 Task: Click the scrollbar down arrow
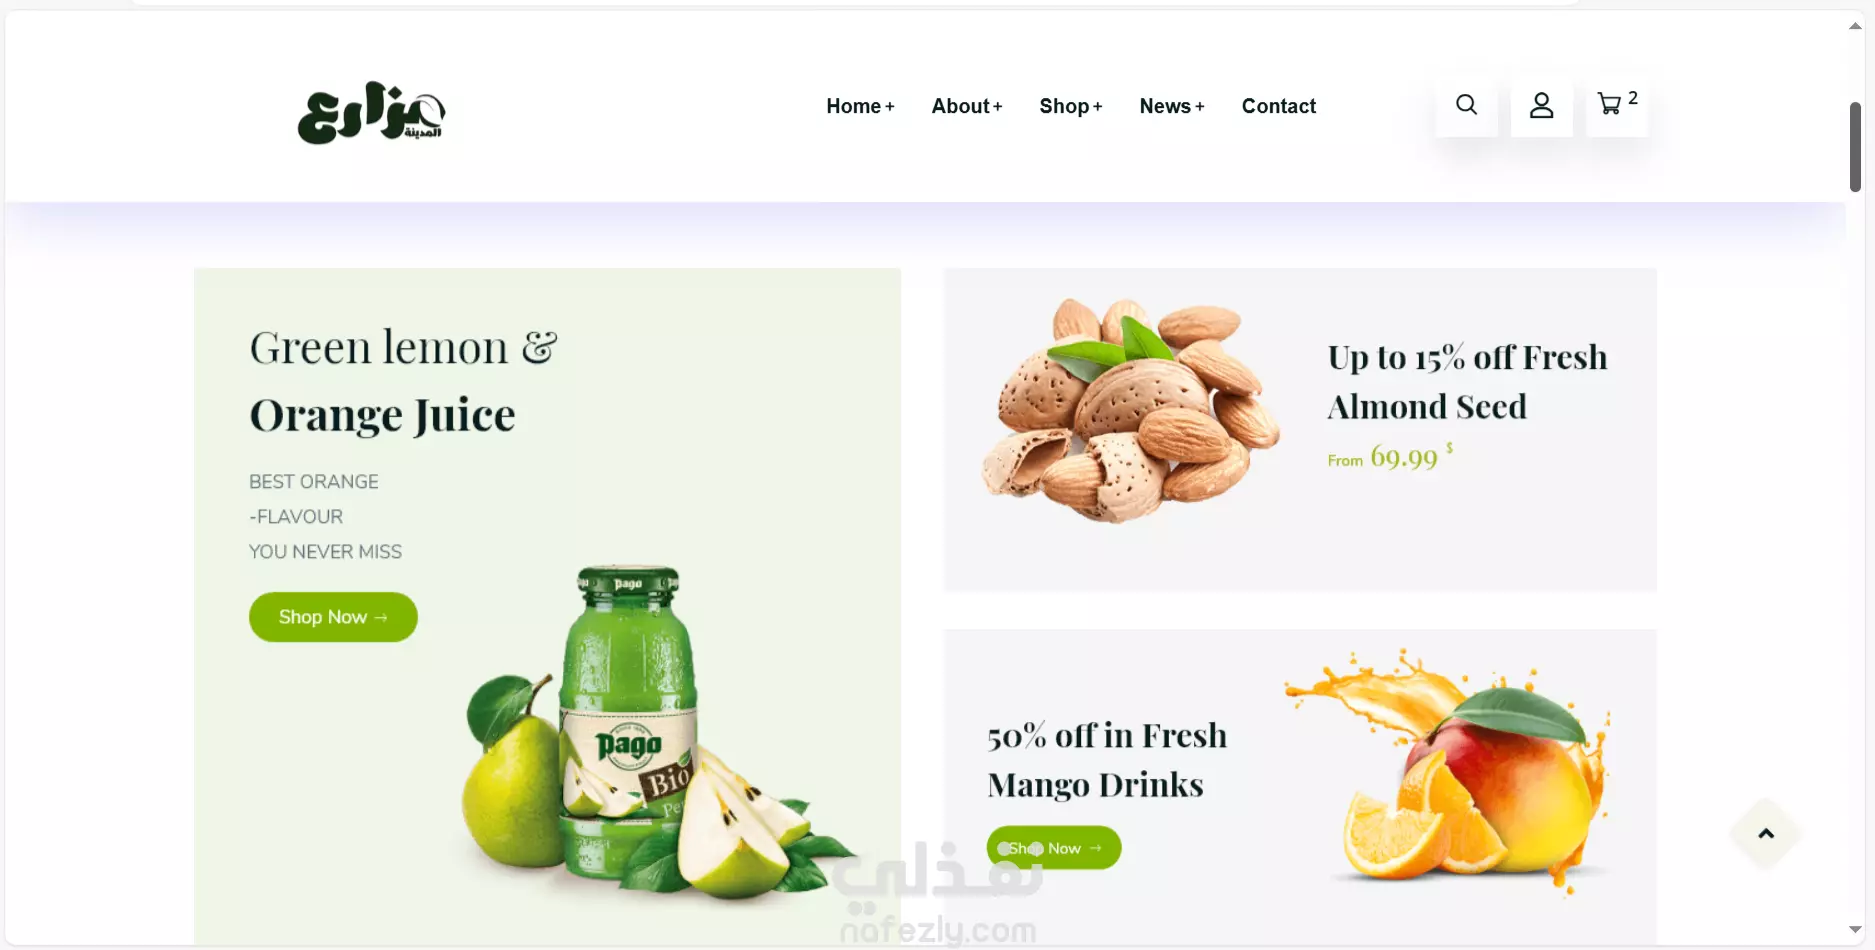1855,929
